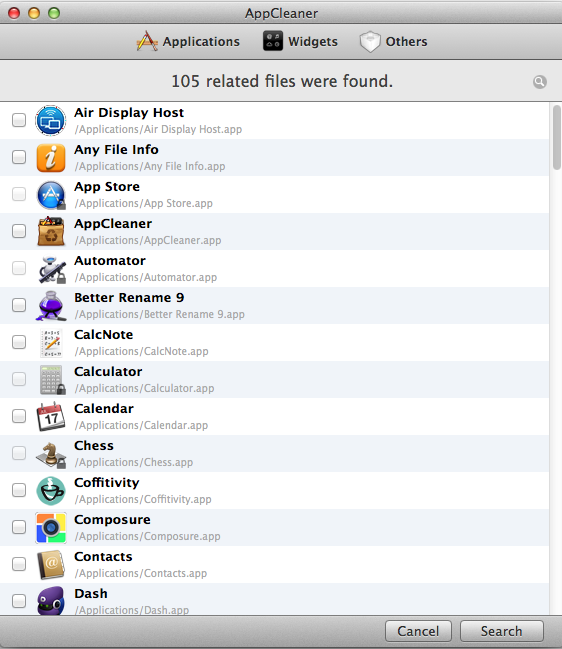
Task: Click the Composure camera icon
Action: 50,528
